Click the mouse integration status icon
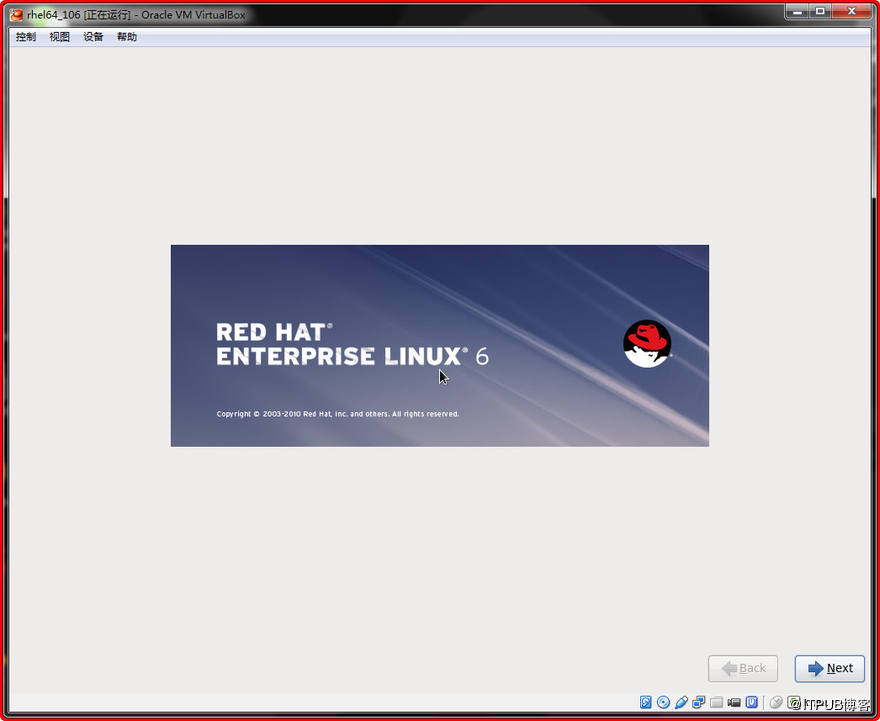 776,702
